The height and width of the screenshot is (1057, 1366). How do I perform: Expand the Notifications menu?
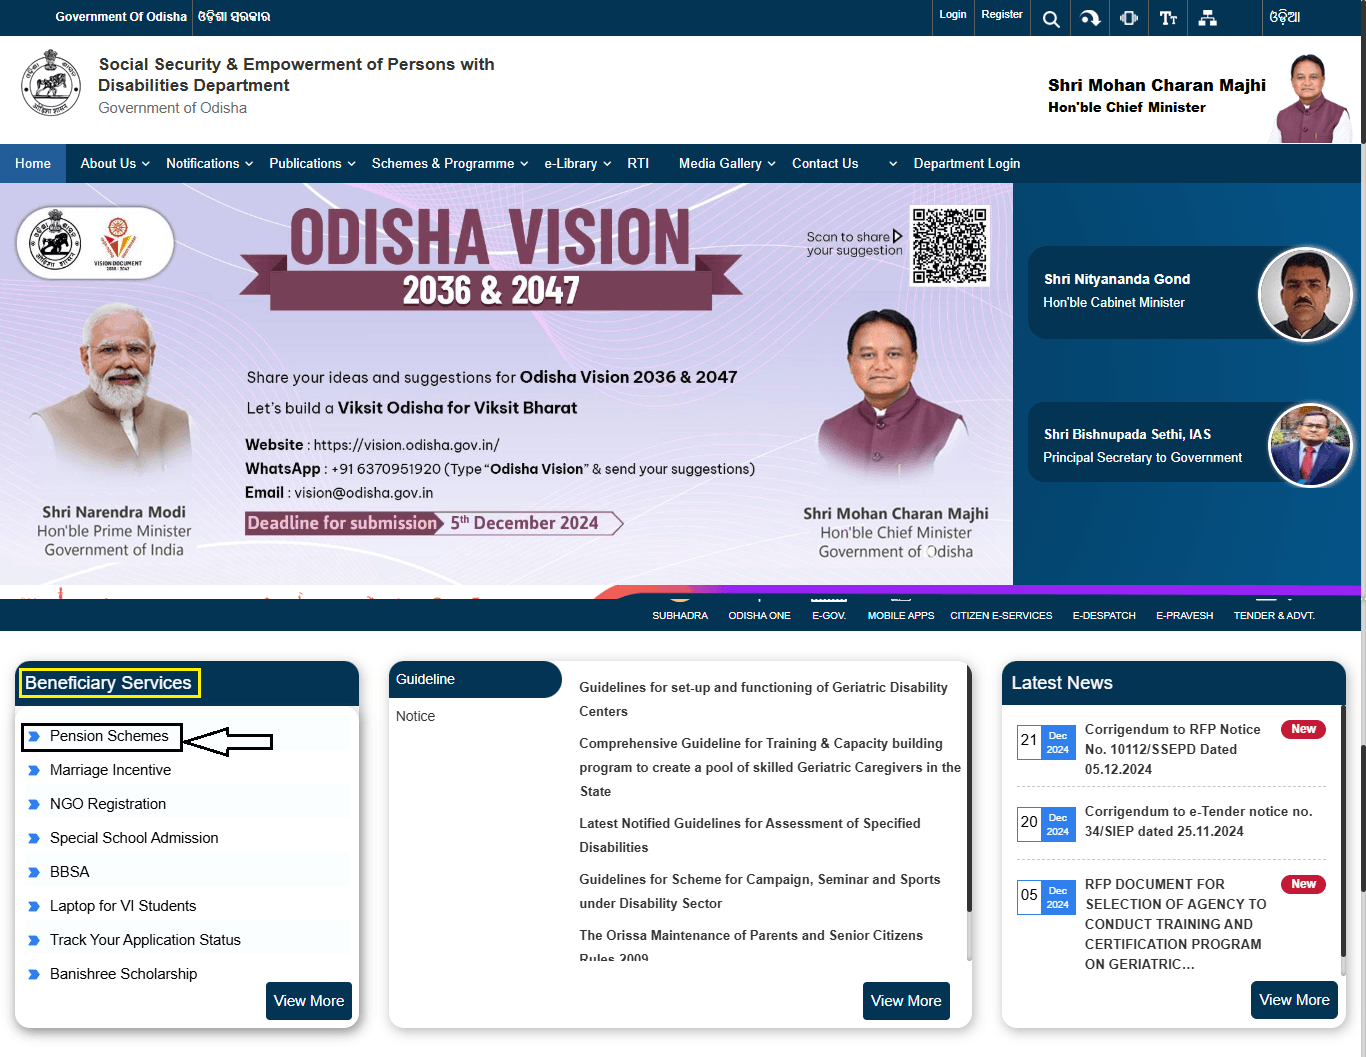point(209,163)
